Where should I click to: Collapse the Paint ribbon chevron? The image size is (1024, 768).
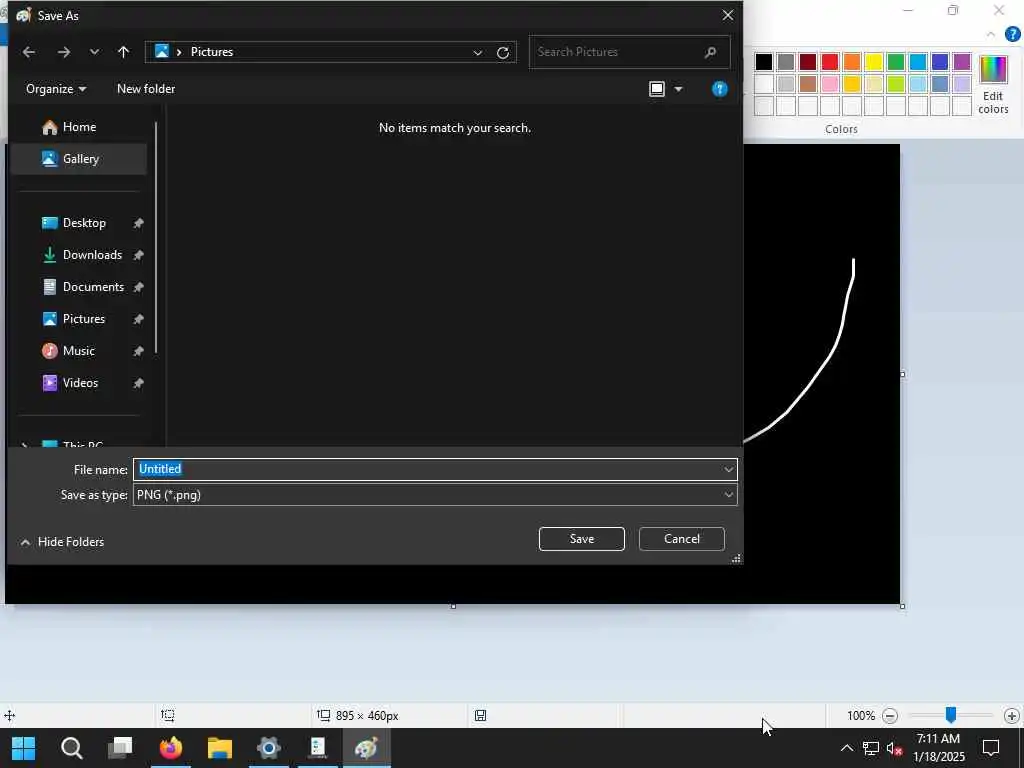(x=991, y=34)
